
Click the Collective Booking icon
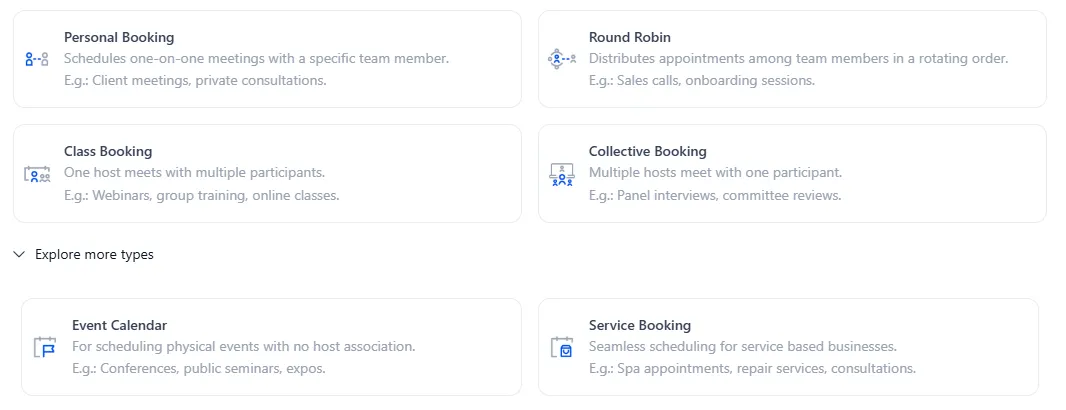point(561,174)
